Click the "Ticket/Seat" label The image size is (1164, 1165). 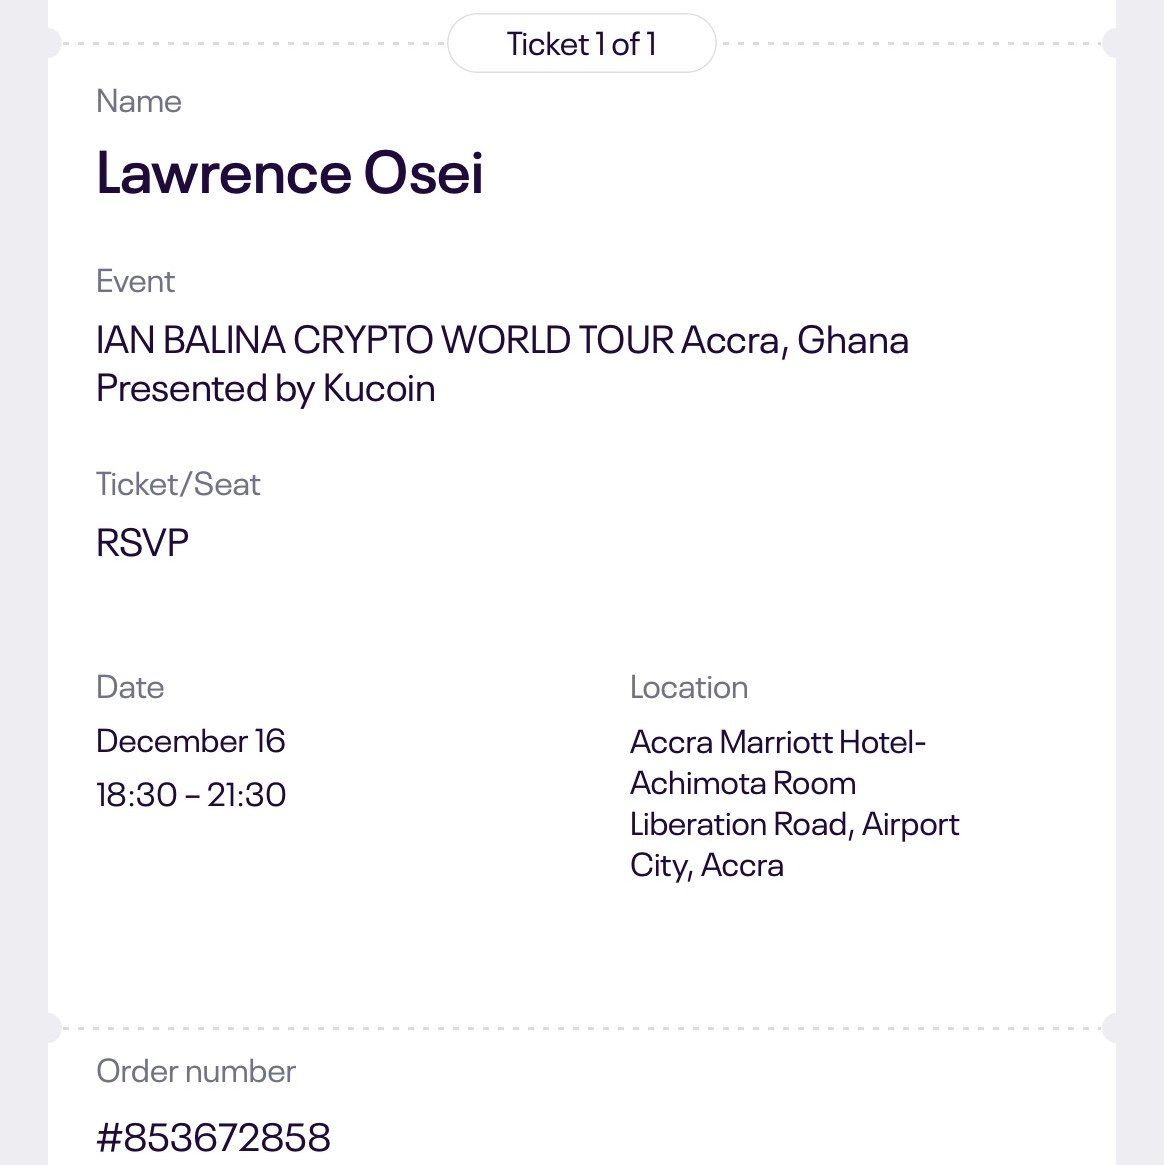click(178, 485)
